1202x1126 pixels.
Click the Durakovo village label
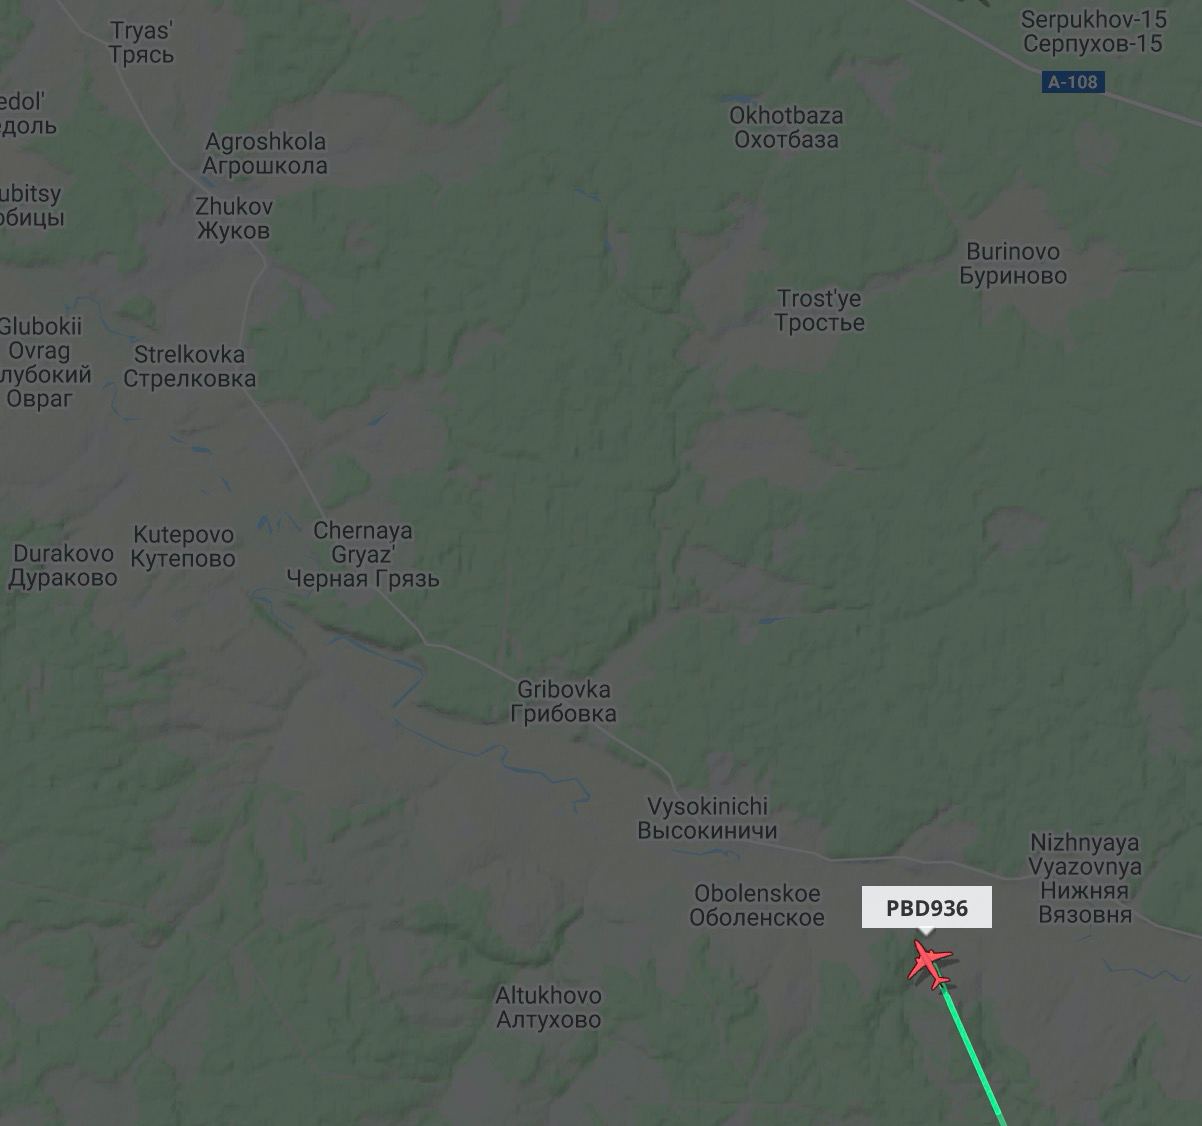coord(63,565)
